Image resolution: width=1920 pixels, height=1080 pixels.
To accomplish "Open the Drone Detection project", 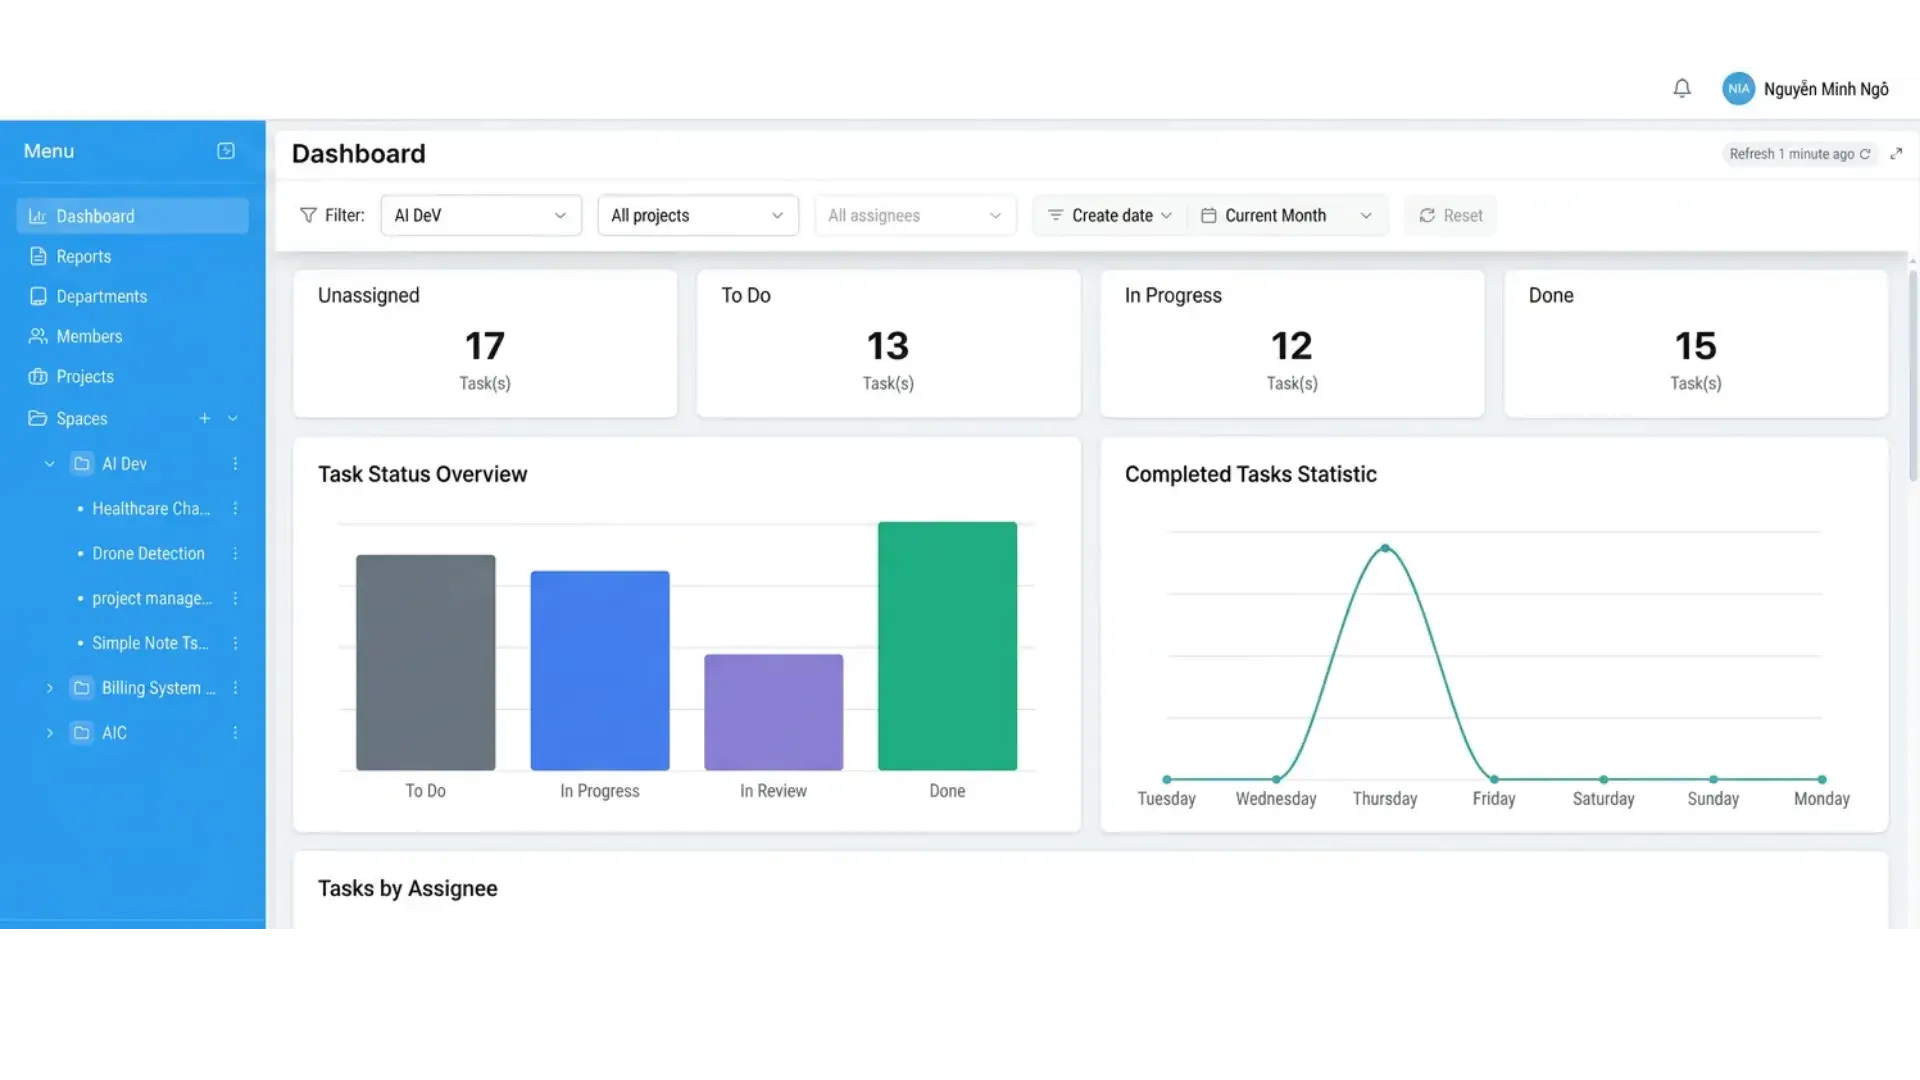I will tap(148, 553).
